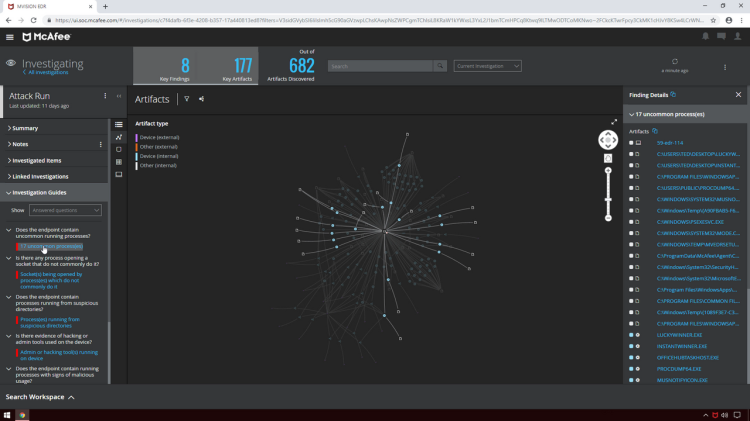This screenshot has width=750, height=421.
Task: Click the refresh icon above 'a minute ago'
Action: coord(675,62)
